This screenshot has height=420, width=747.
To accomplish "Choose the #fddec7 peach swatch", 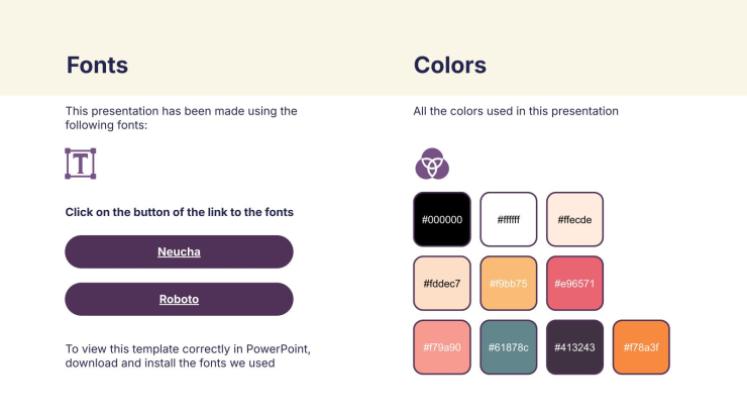I will (x=442, y=283).
